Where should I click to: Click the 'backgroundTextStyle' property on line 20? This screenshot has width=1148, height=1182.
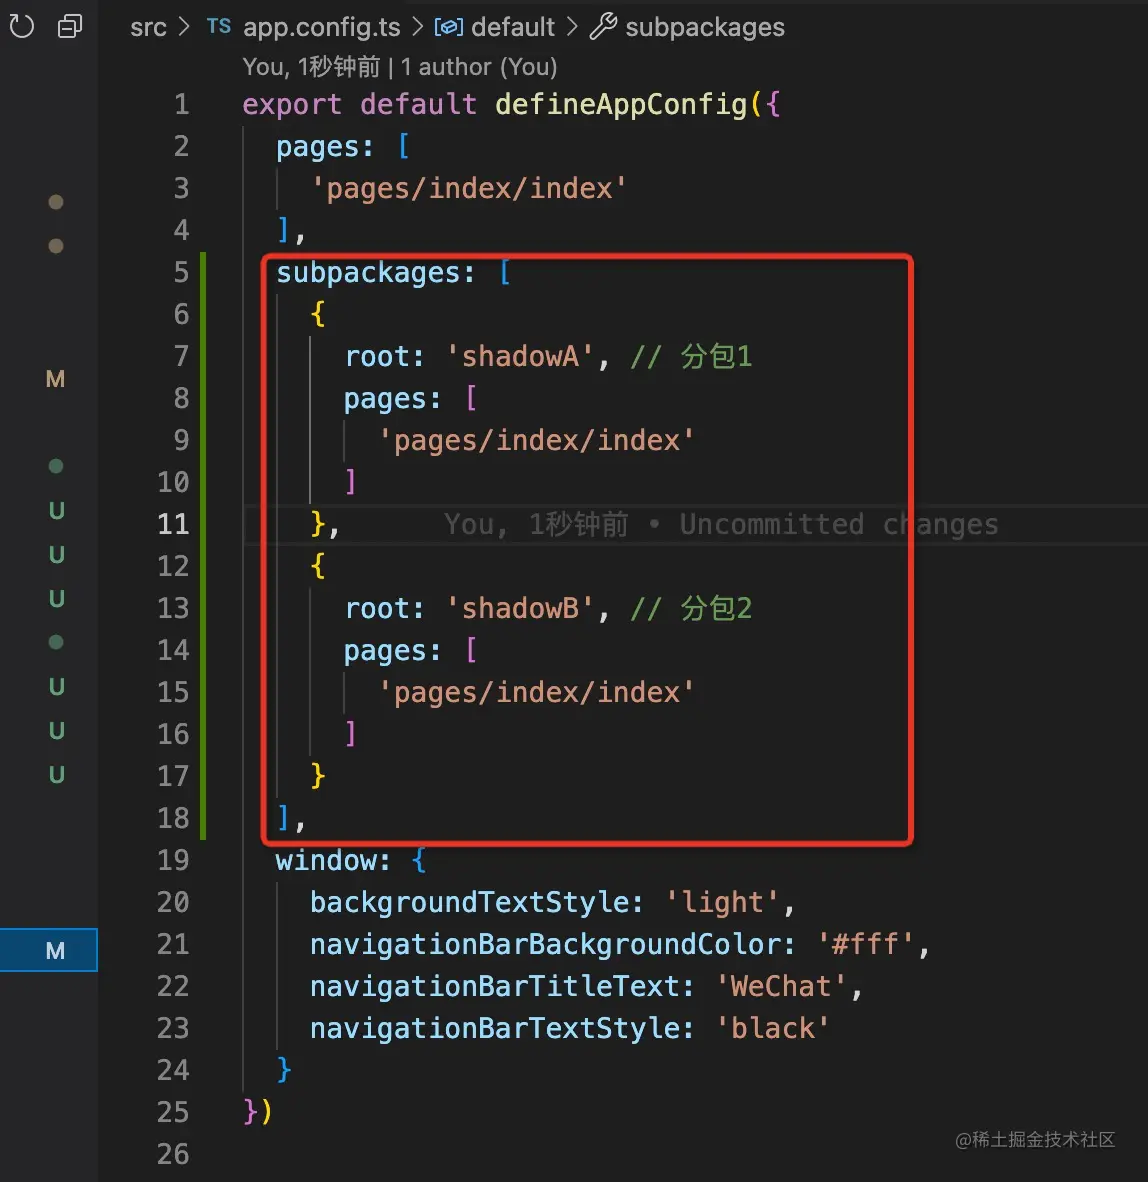pyautogui.click(x=469, y=902)
